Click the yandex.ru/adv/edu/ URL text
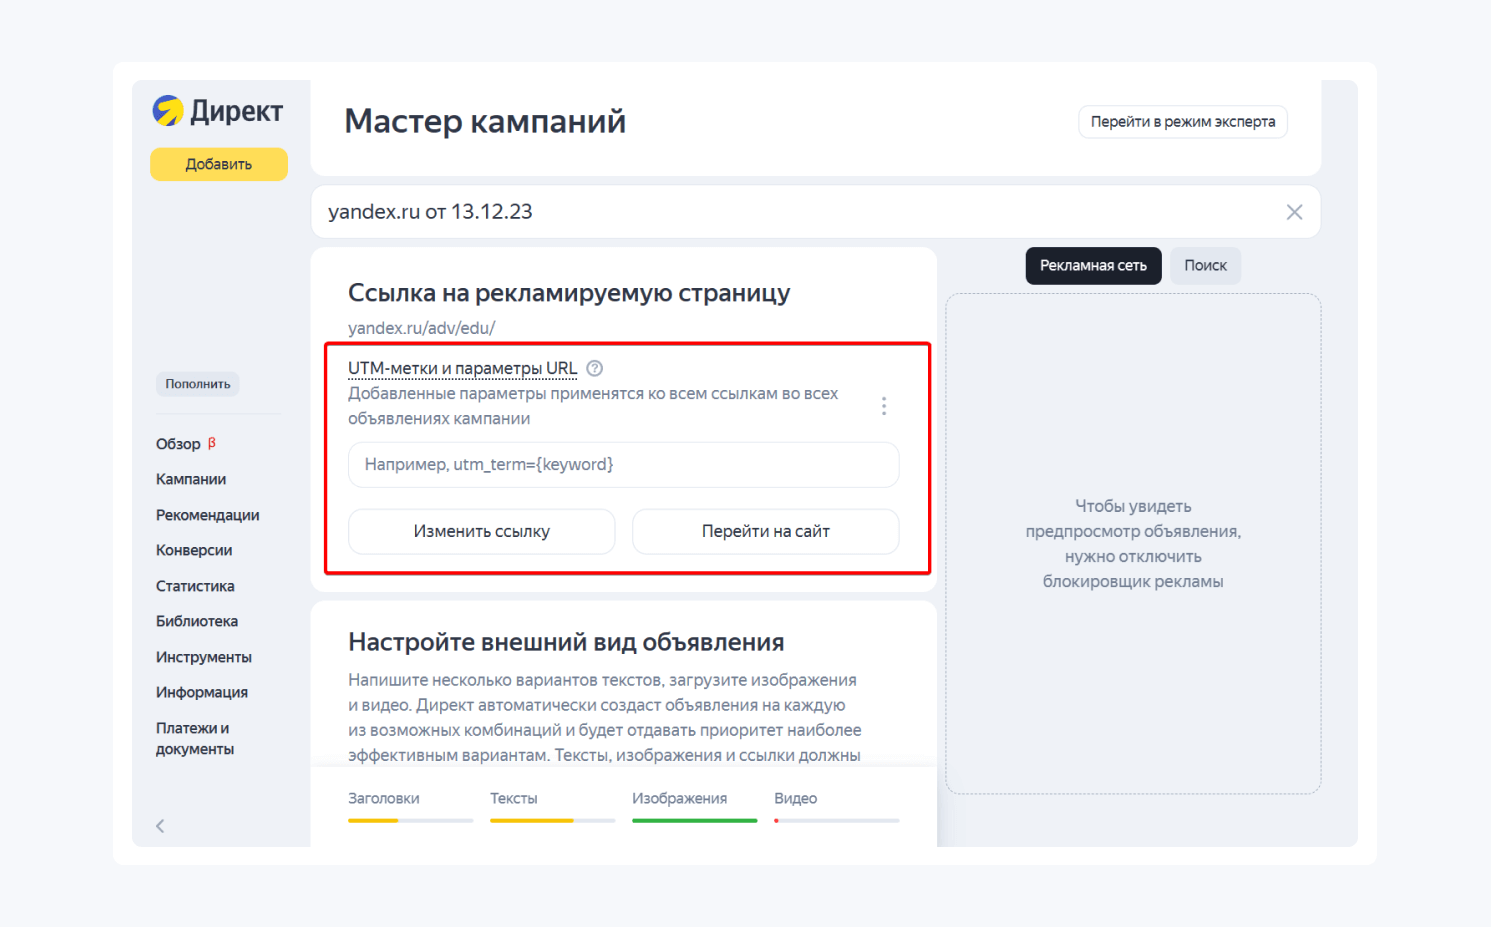 coord(421,328)
